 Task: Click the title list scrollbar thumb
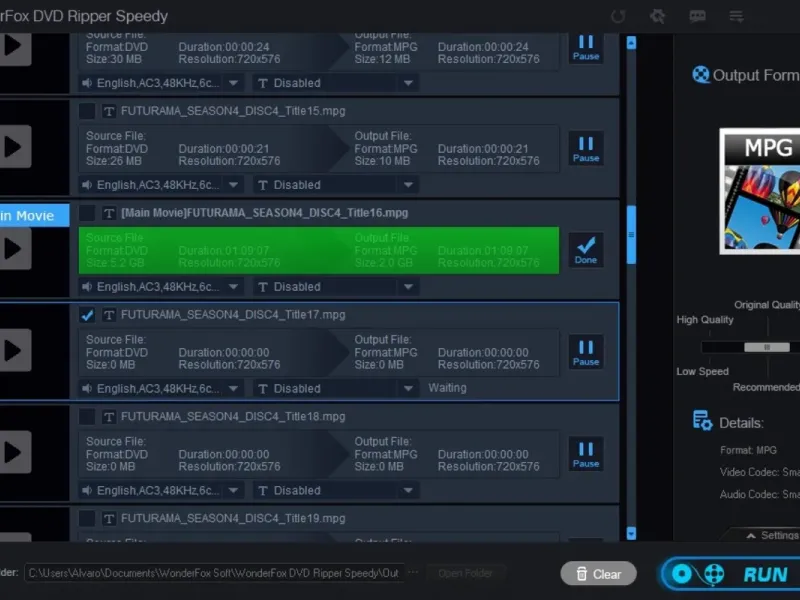pos(631,235)
